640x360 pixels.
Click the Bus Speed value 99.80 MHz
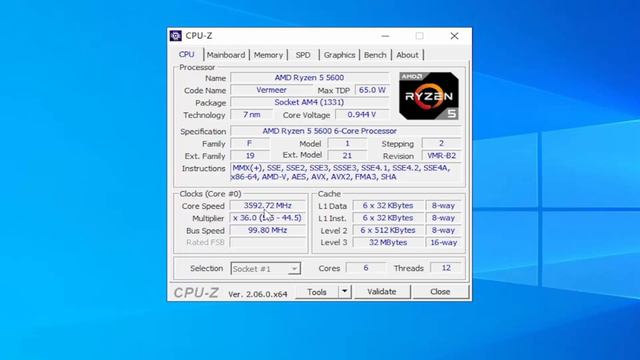click(x=267, y=230)
